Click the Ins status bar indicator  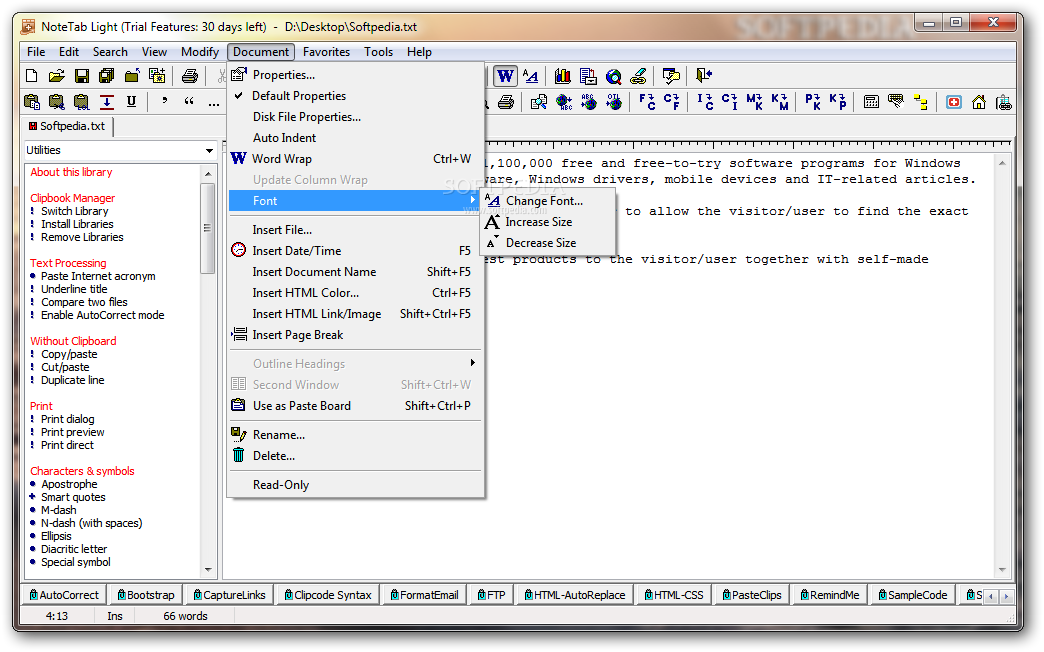coord(115,617)
